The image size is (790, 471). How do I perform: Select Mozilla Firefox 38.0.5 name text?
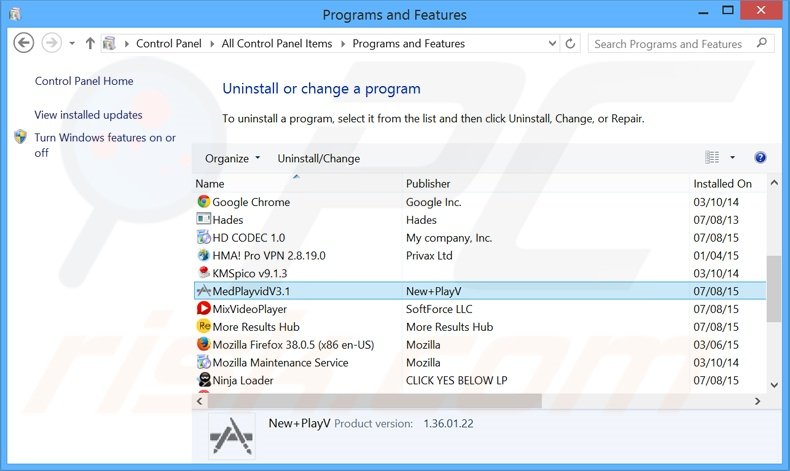pos(293,345)
